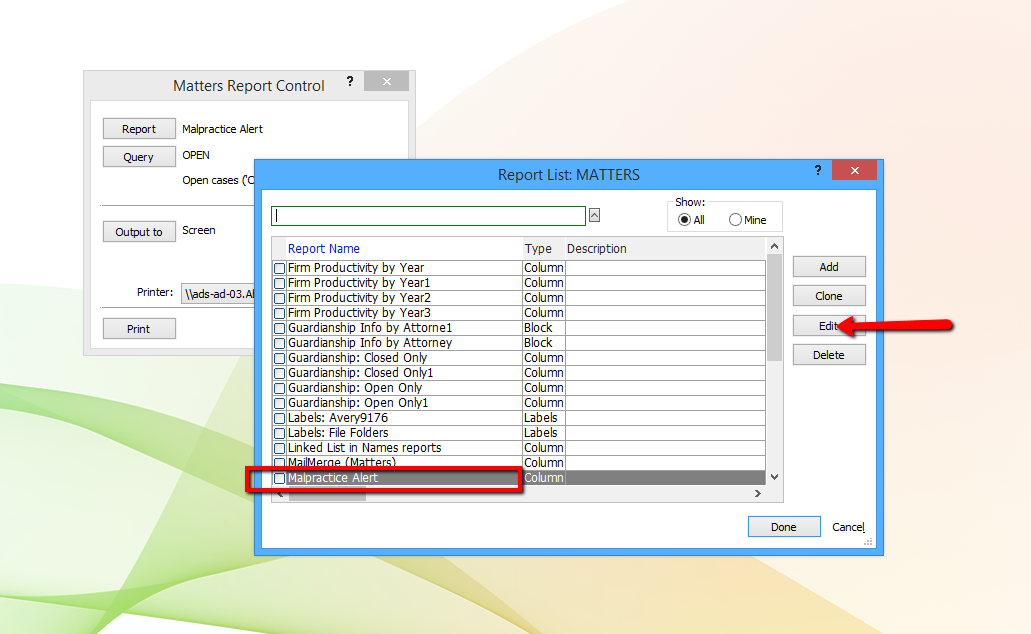Viewport: 1031px width, 634px height.
Task: Check the box for Firm Productivity by Year1
Action: click(279, 283)
